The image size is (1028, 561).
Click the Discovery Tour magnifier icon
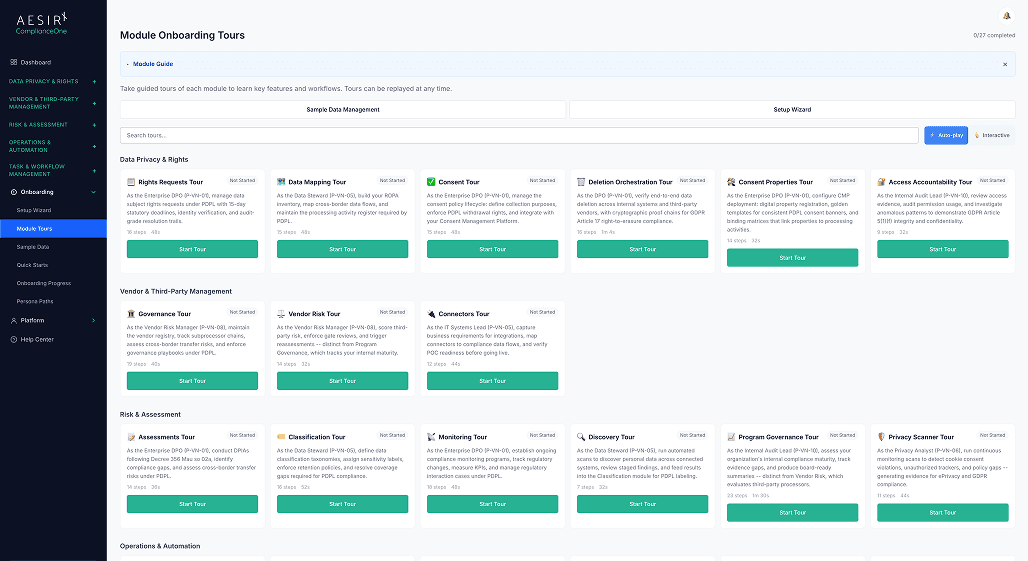pyautogui.click(x=581, y=437)
